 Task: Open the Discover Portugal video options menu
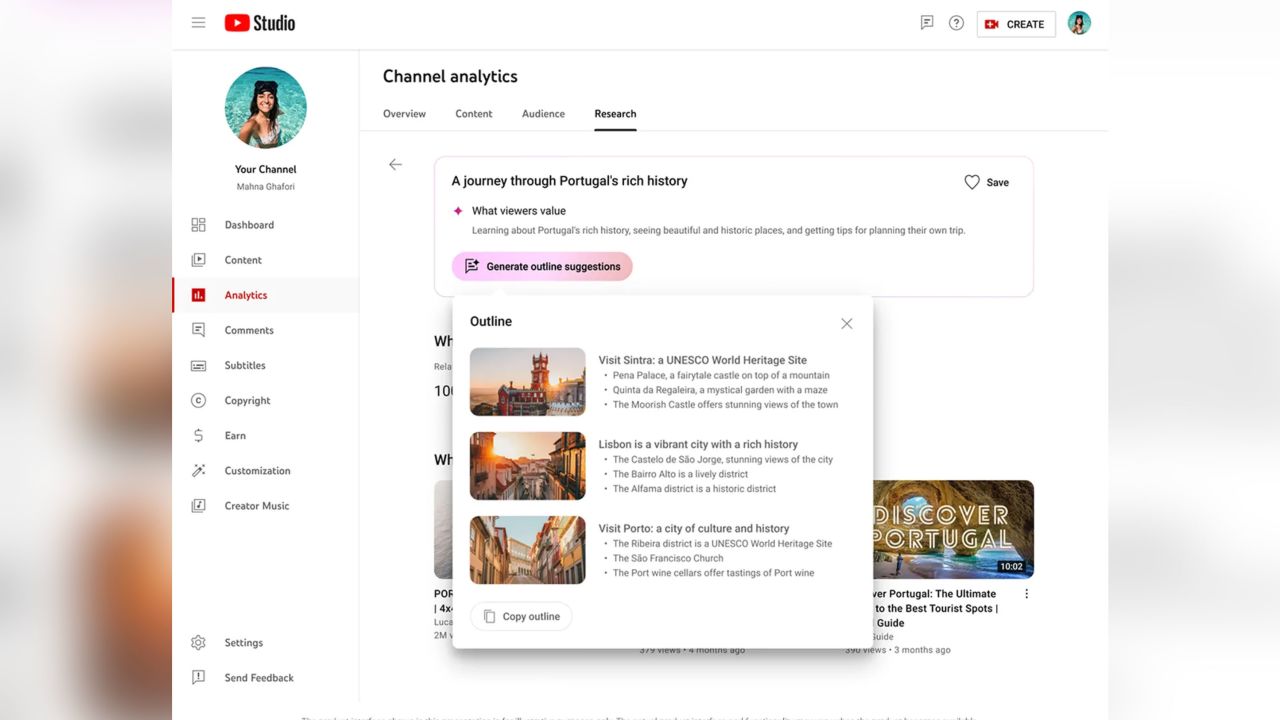point(1026,593)
